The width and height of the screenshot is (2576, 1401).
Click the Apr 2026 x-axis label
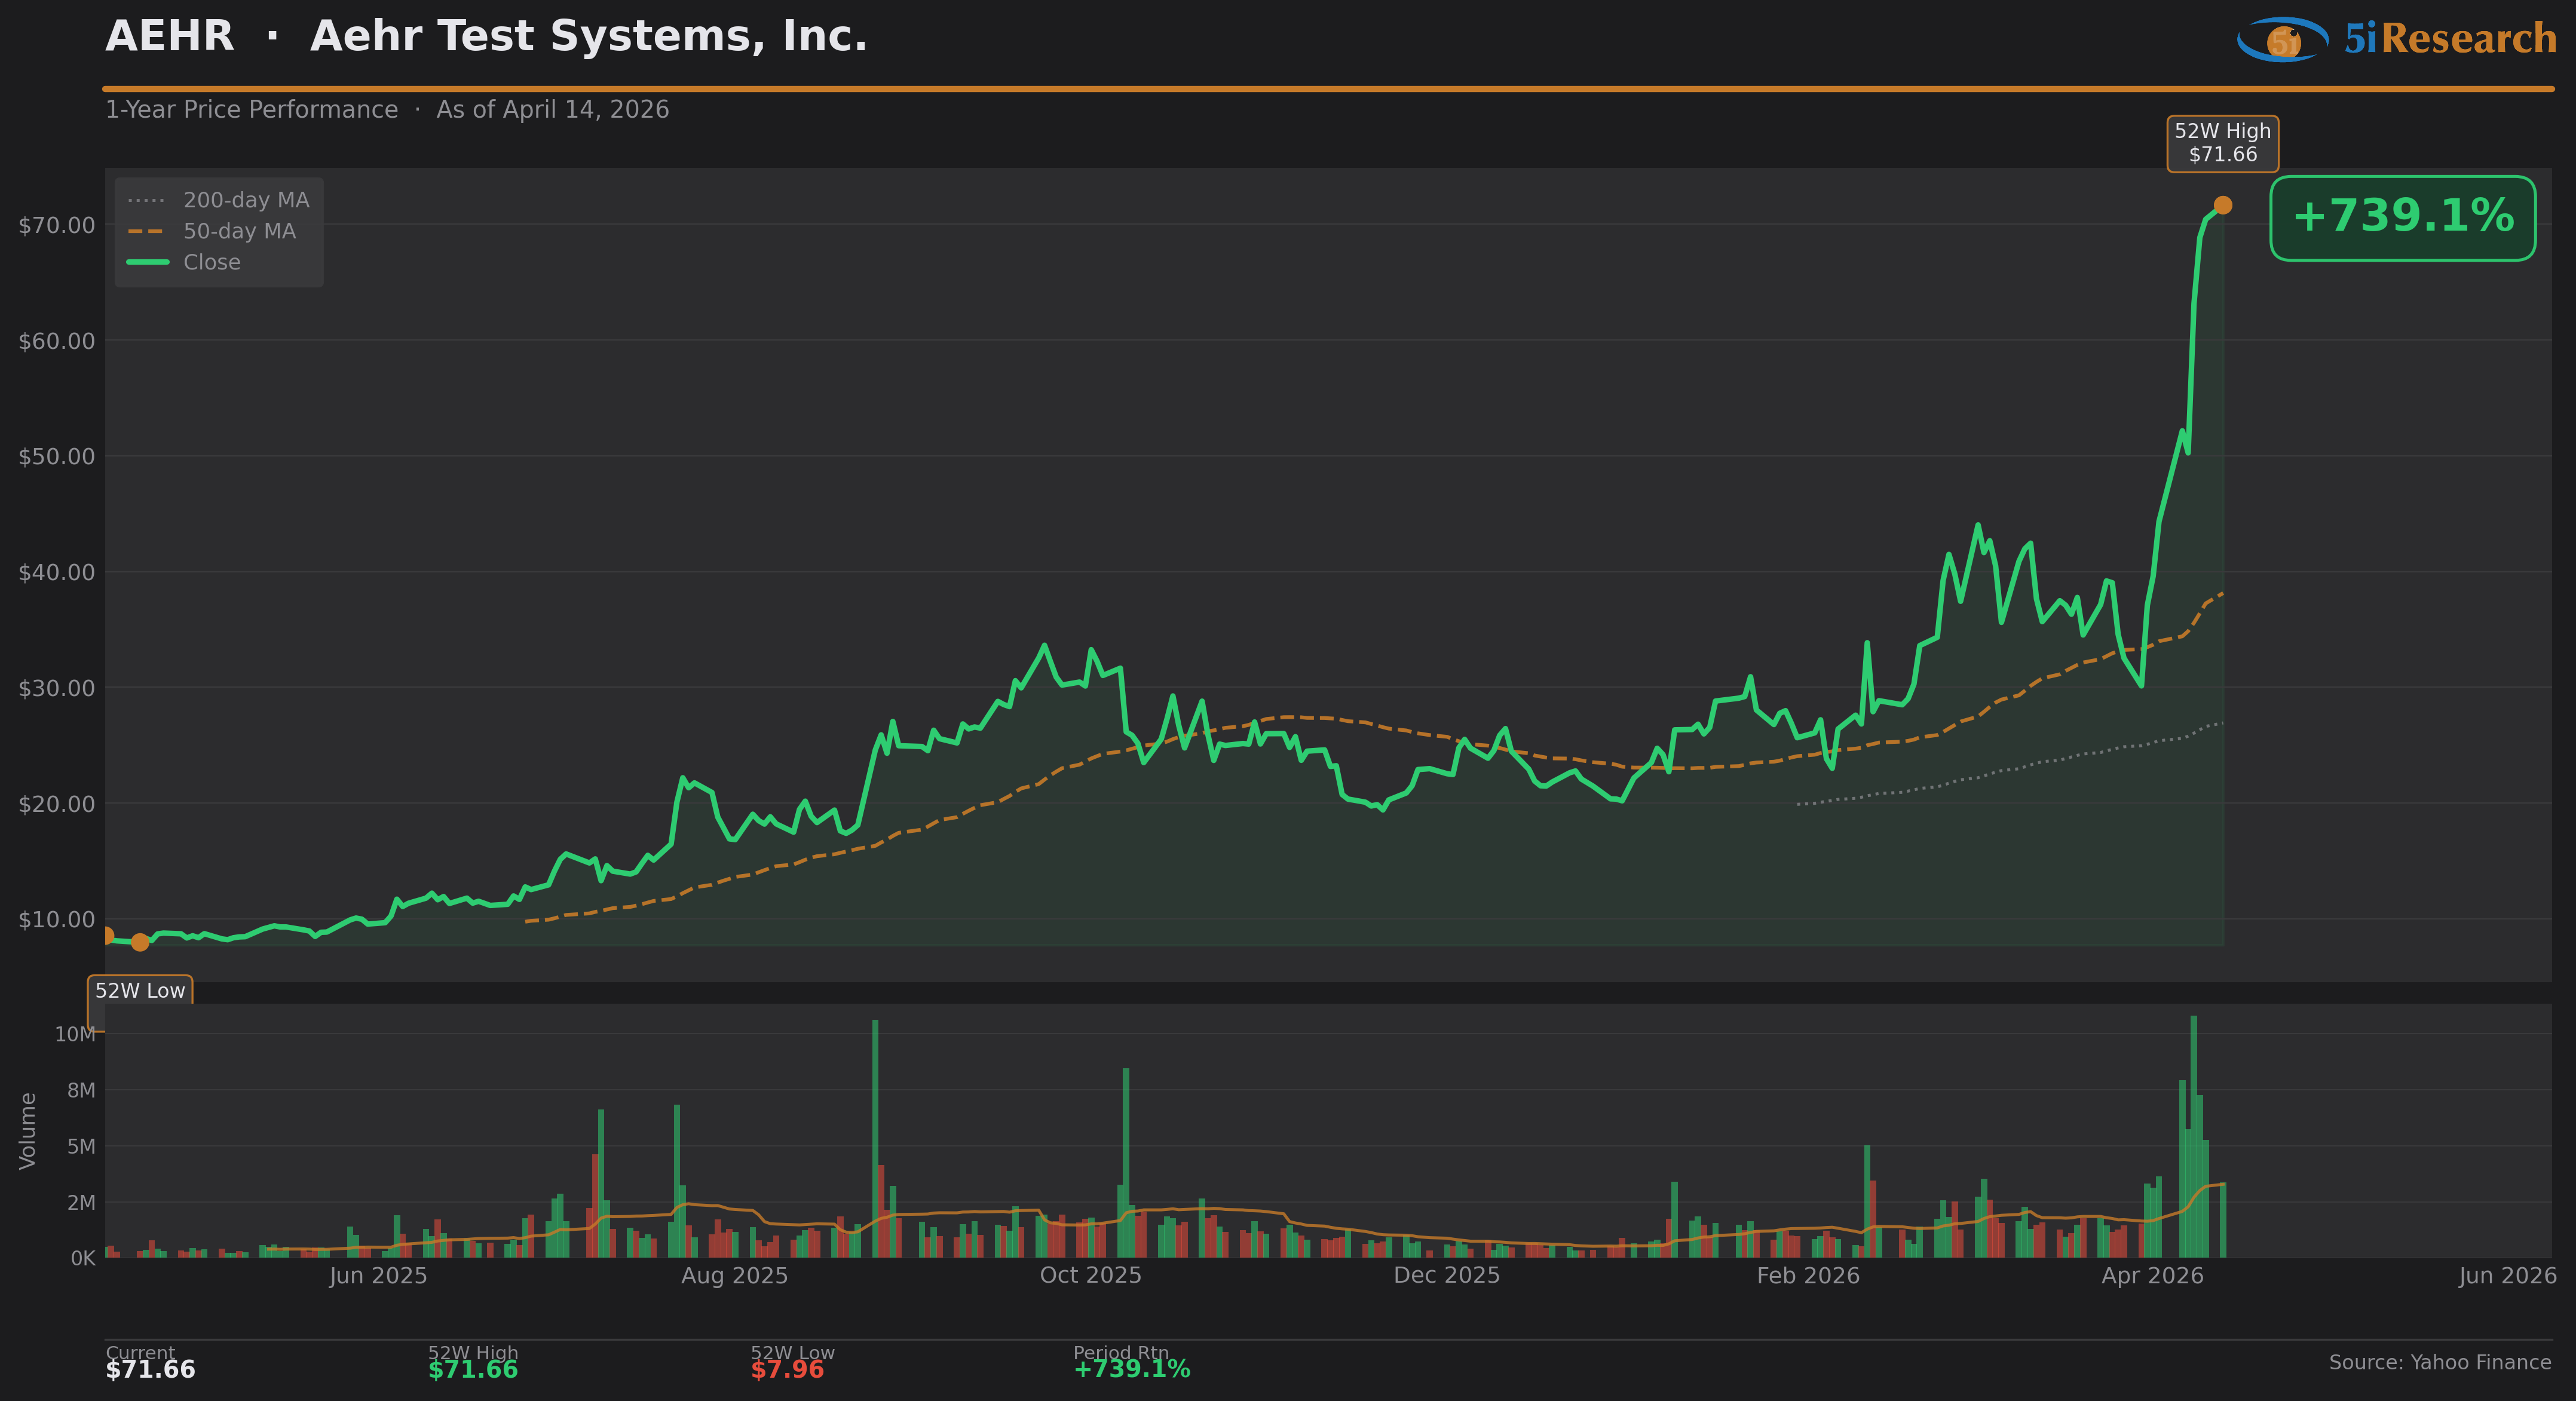click(x=2152, y=1276)
